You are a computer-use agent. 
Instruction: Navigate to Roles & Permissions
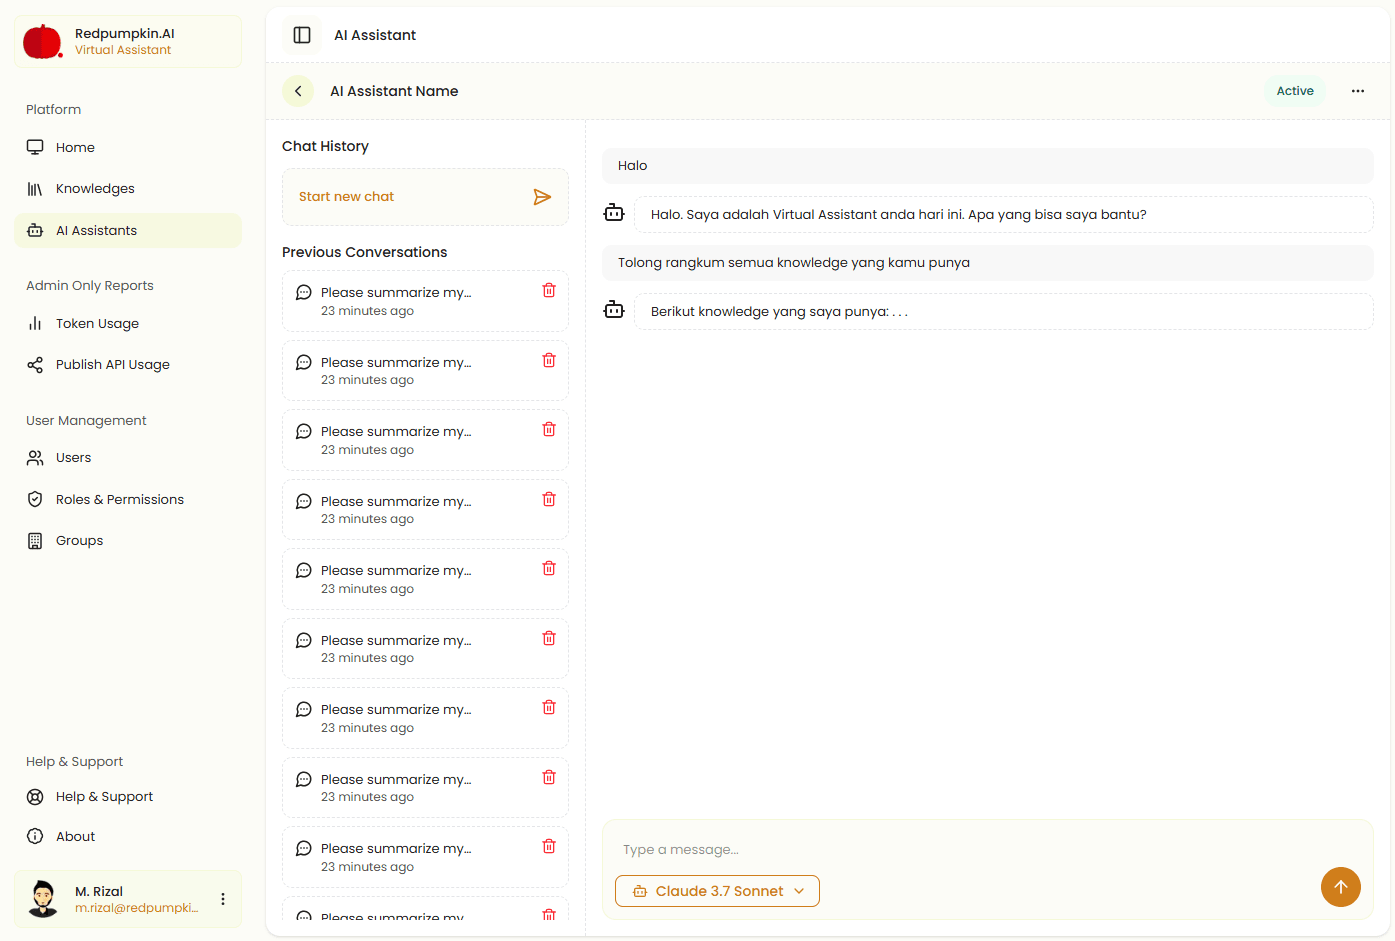pyautogui.click(x=119, y=500)
